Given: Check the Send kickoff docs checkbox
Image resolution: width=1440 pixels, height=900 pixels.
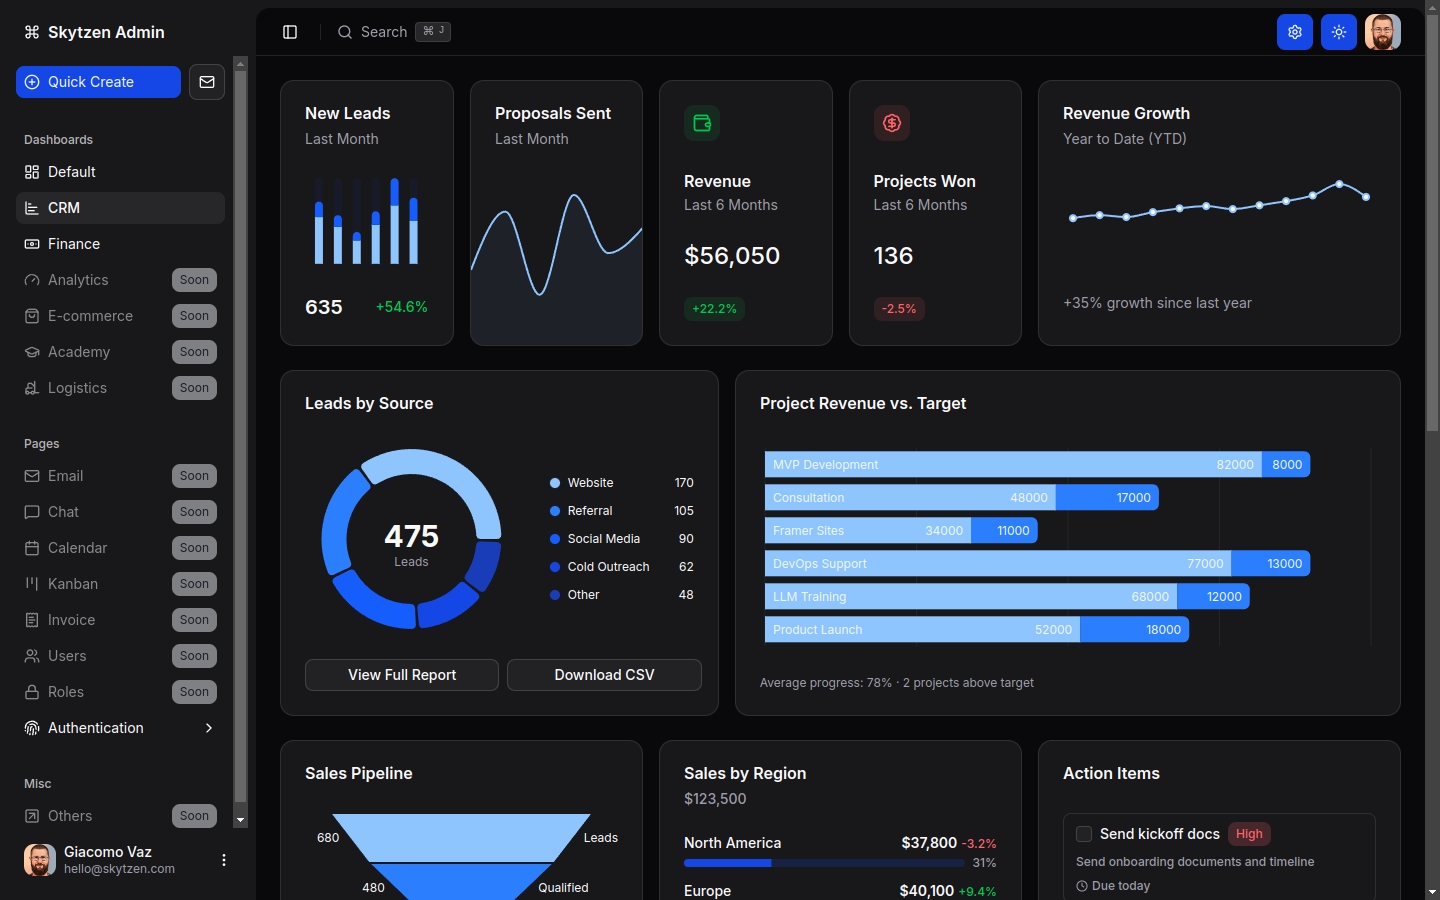Looking at the screenshot, I should [1084, 834].
